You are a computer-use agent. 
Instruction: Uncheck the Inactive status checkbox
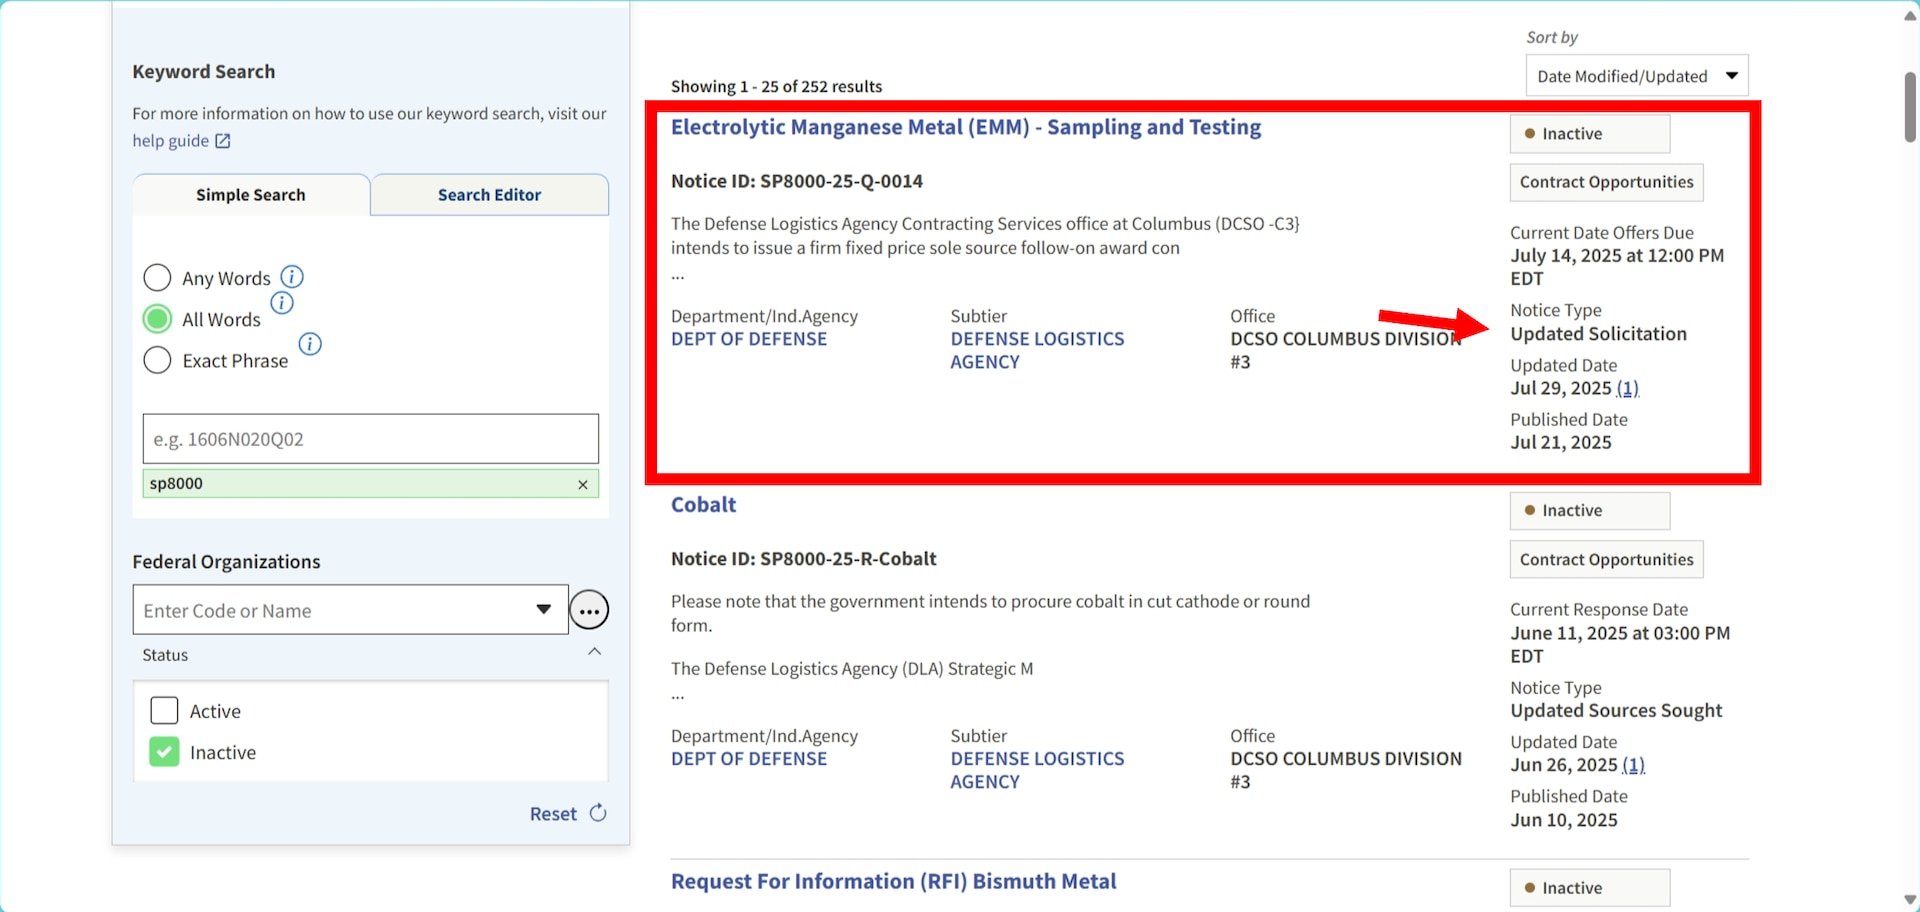coord(164,752)
